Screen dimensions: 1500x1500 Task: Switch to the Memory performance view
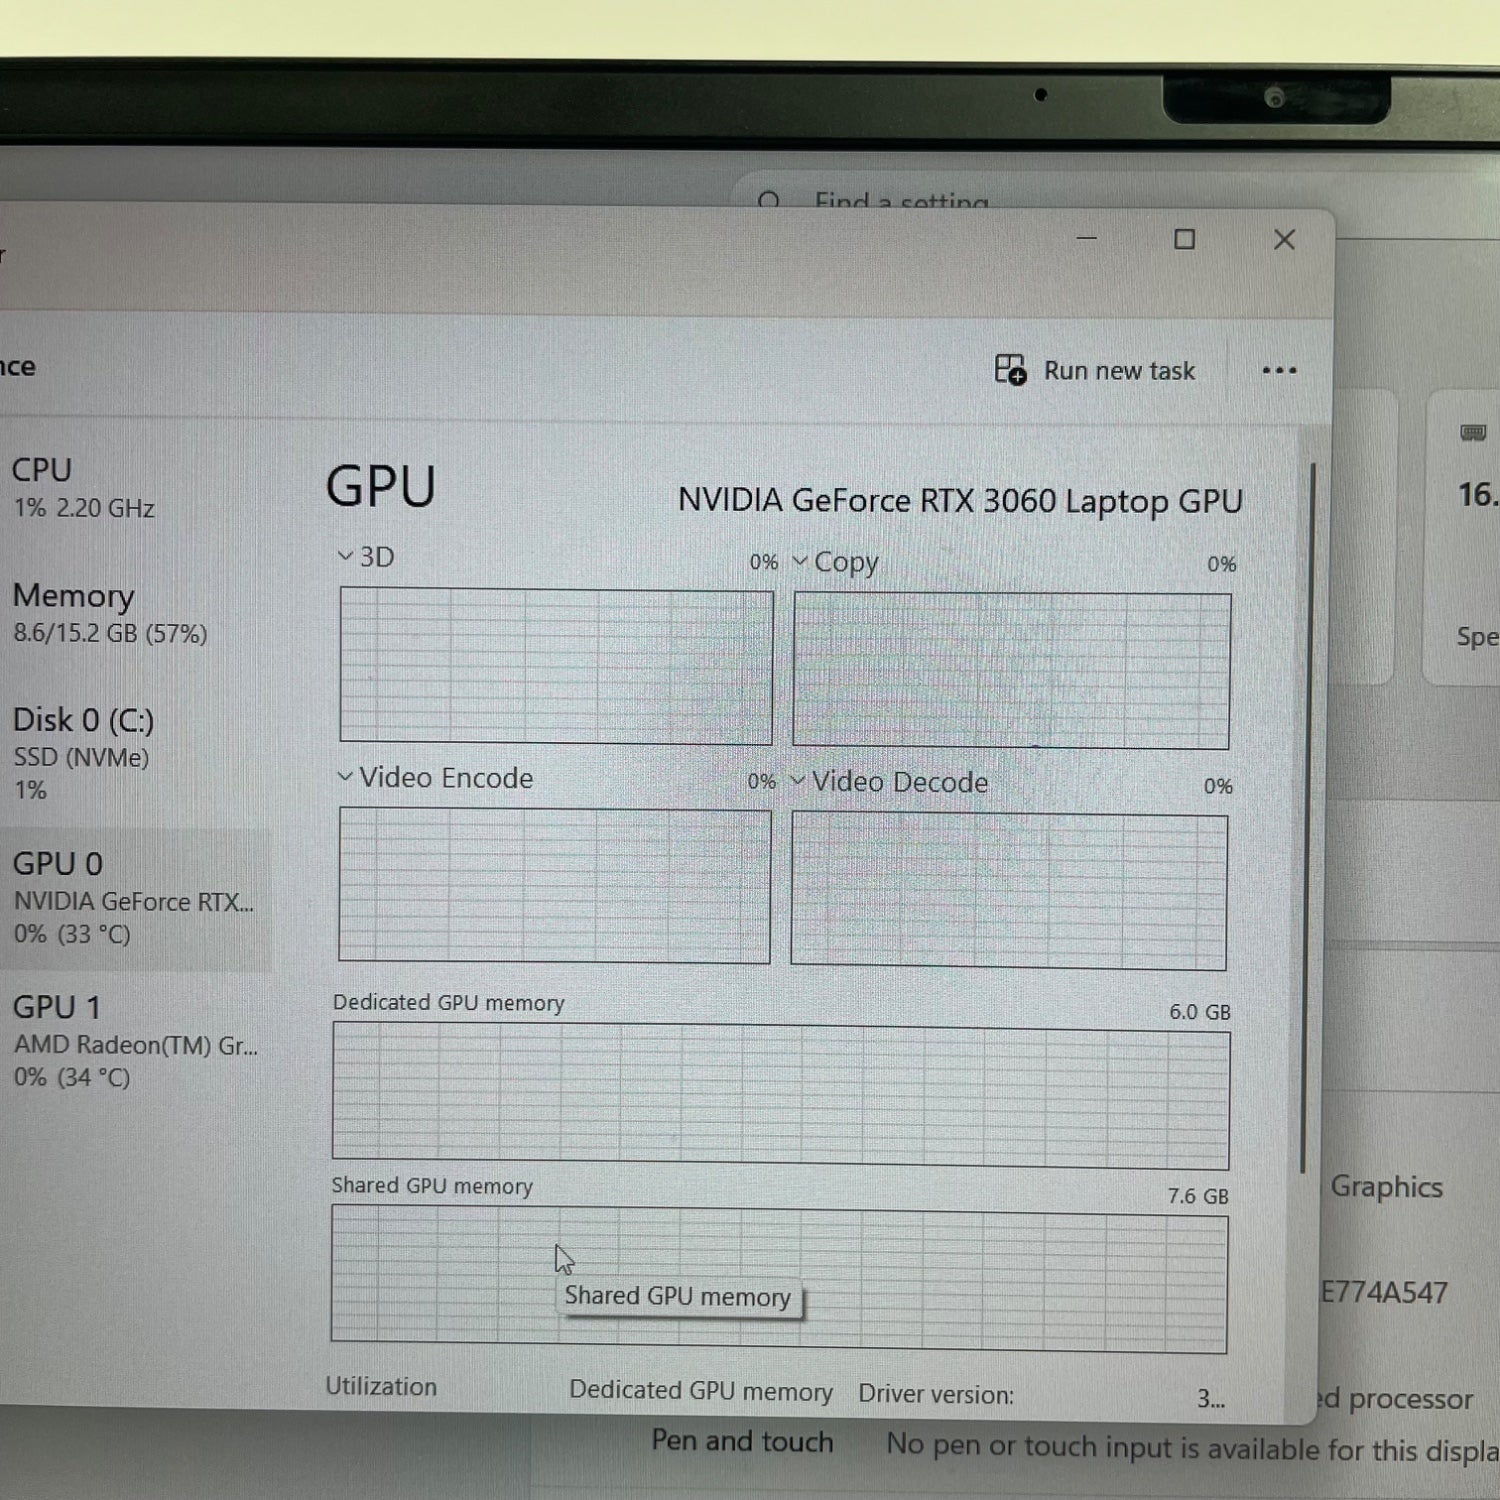pos(110,612)
